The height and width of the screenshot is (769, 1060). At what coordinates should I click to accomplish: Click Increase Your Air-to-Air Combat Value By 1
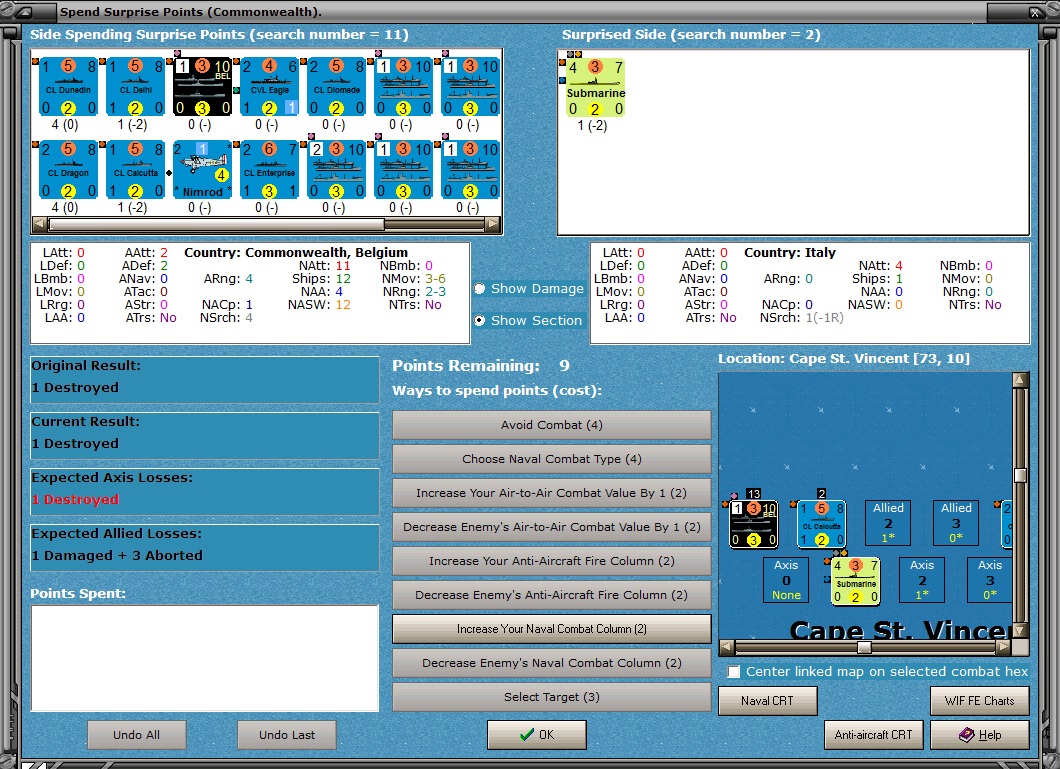point(552,493)
